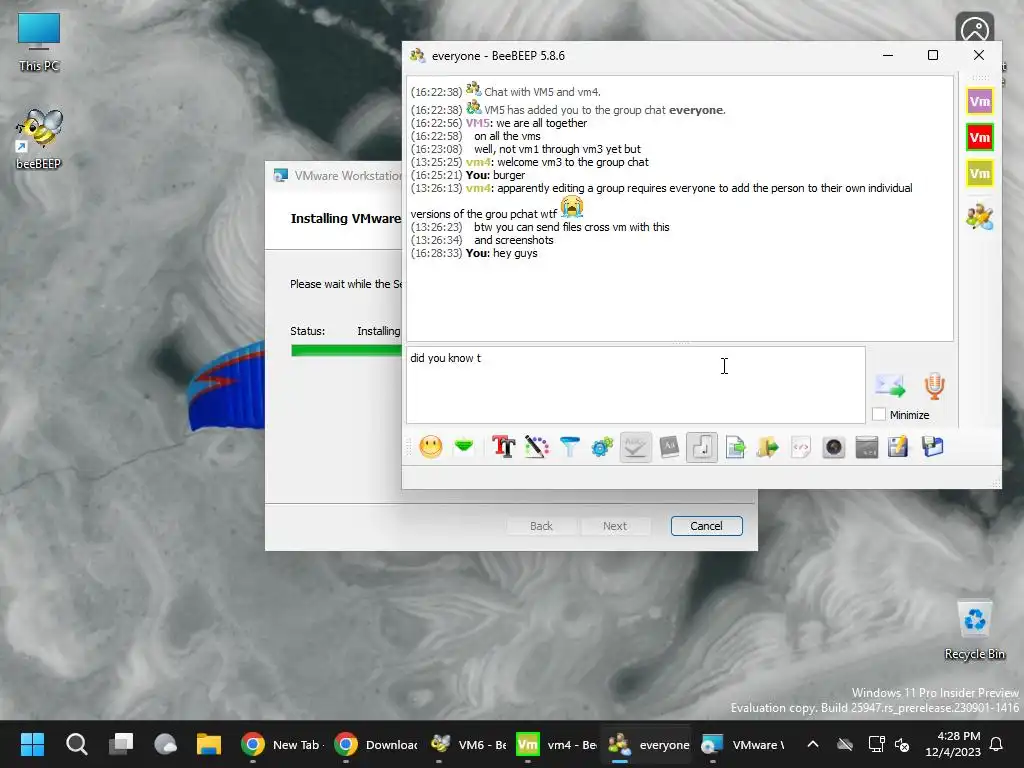The image size is (1024, 768).
Task: Cancel the VMware installation
Action: point(707,526)
